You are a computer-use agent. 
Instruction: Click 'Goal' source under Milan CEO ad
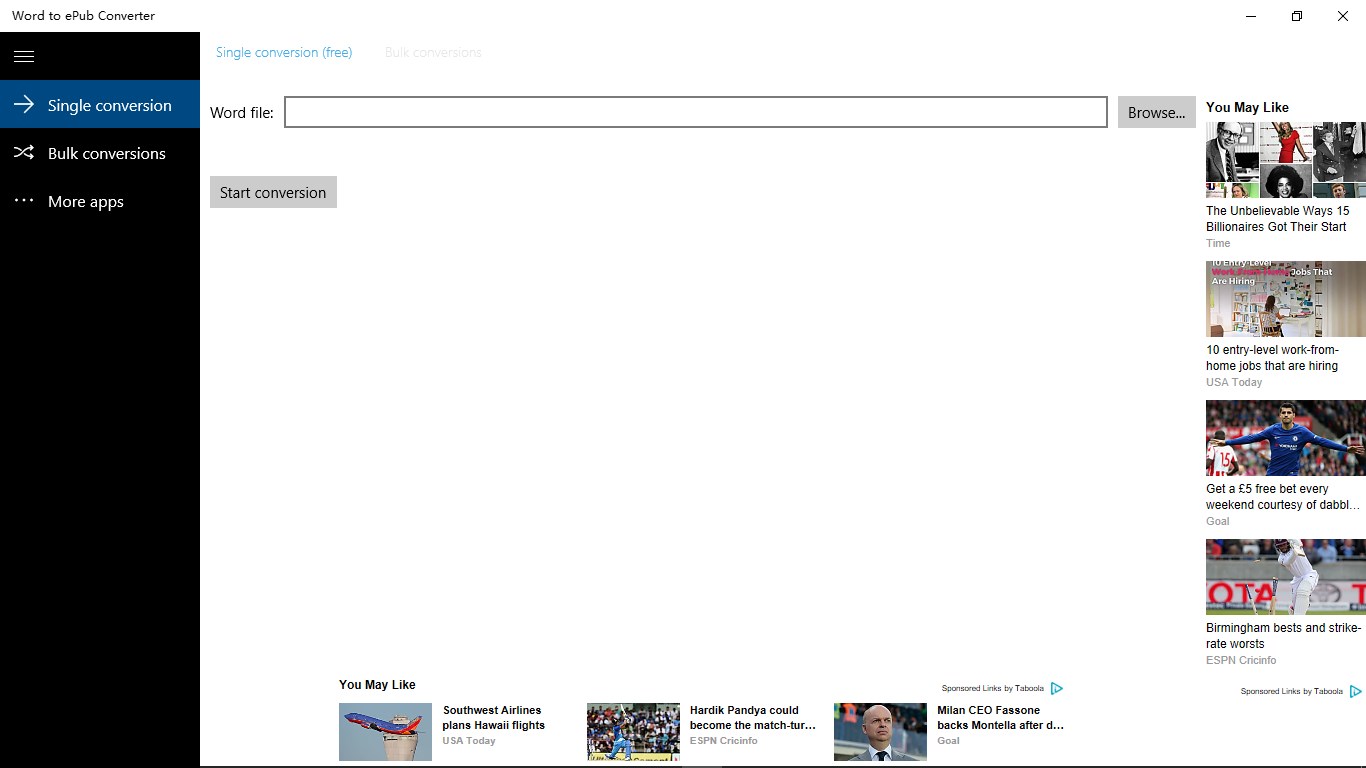(x=948, y=741)
